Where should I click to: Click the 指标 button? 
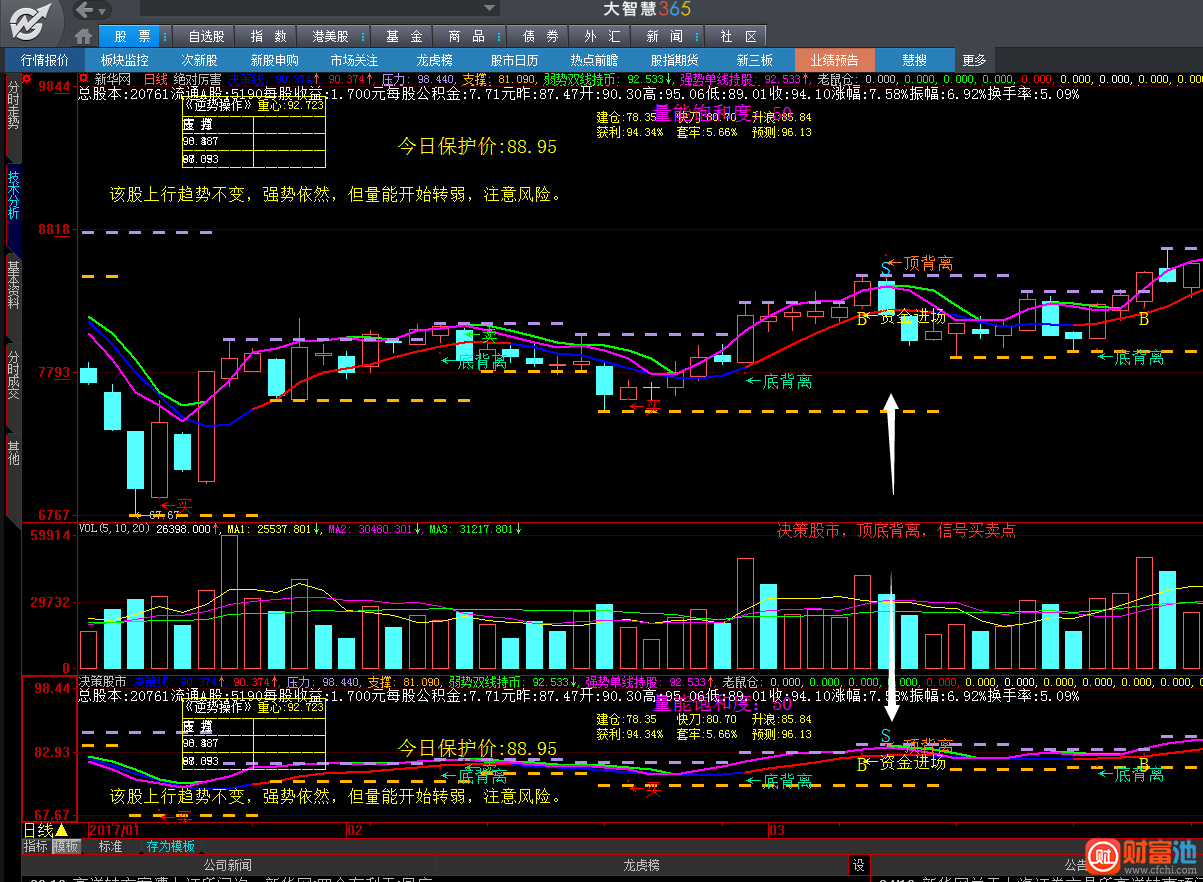tap(36, 846)
